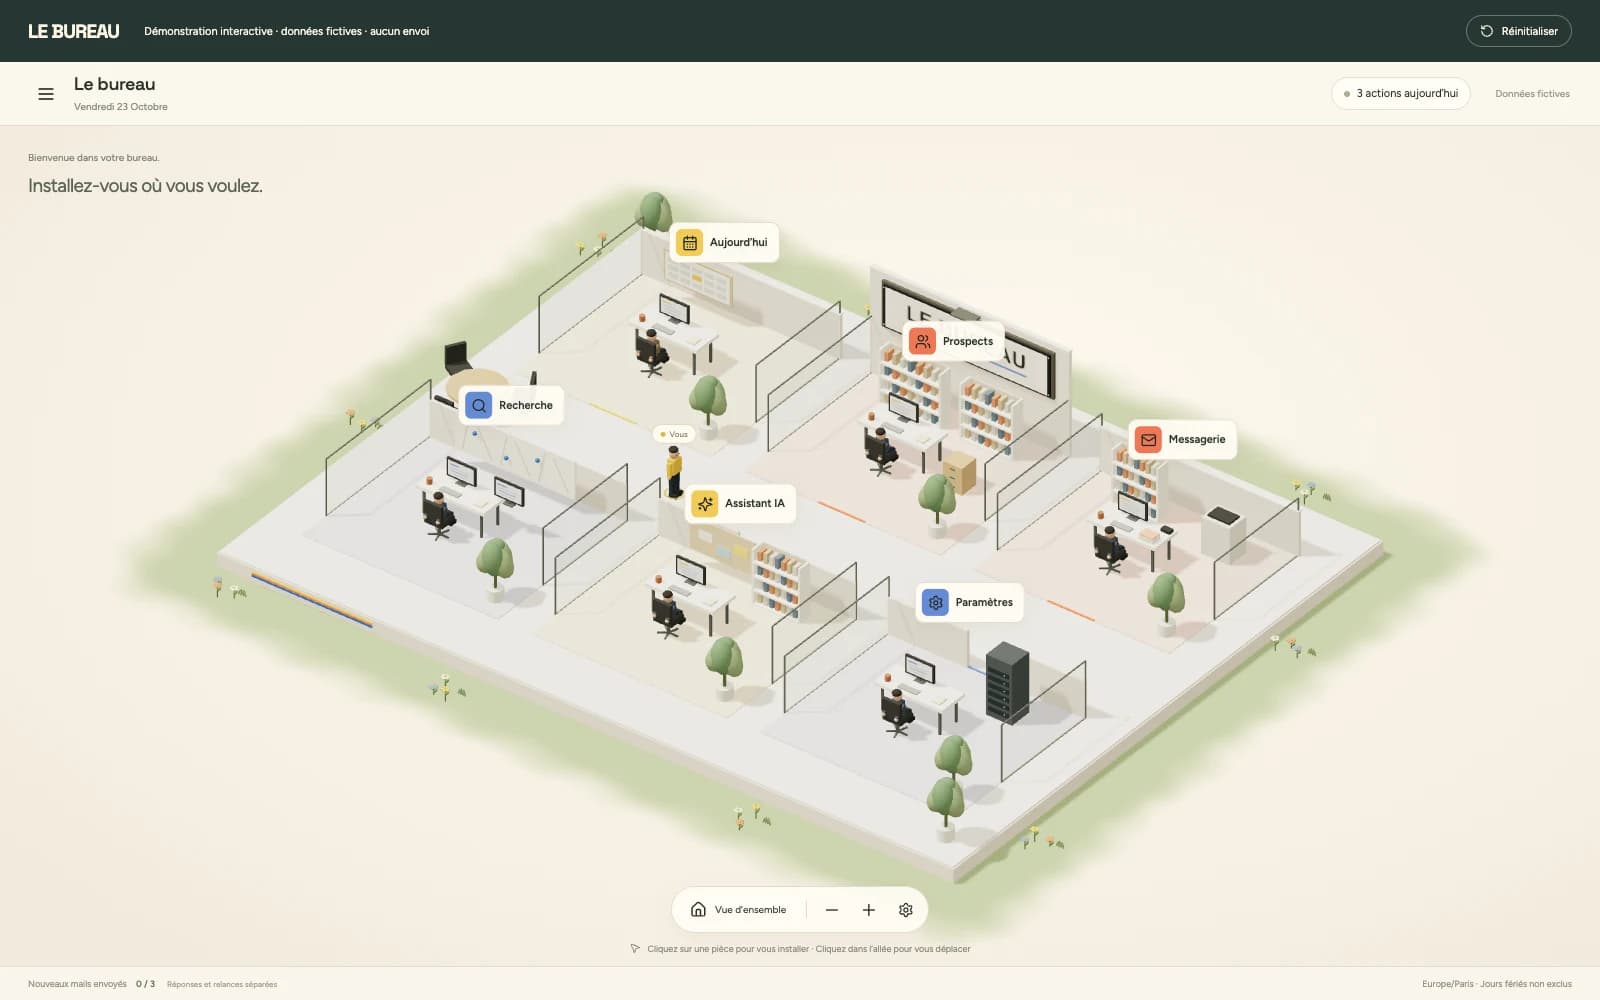Click the reset arrow icon in Réinitialiser
The image size is (1600, 1000).
click(1487, 31)
